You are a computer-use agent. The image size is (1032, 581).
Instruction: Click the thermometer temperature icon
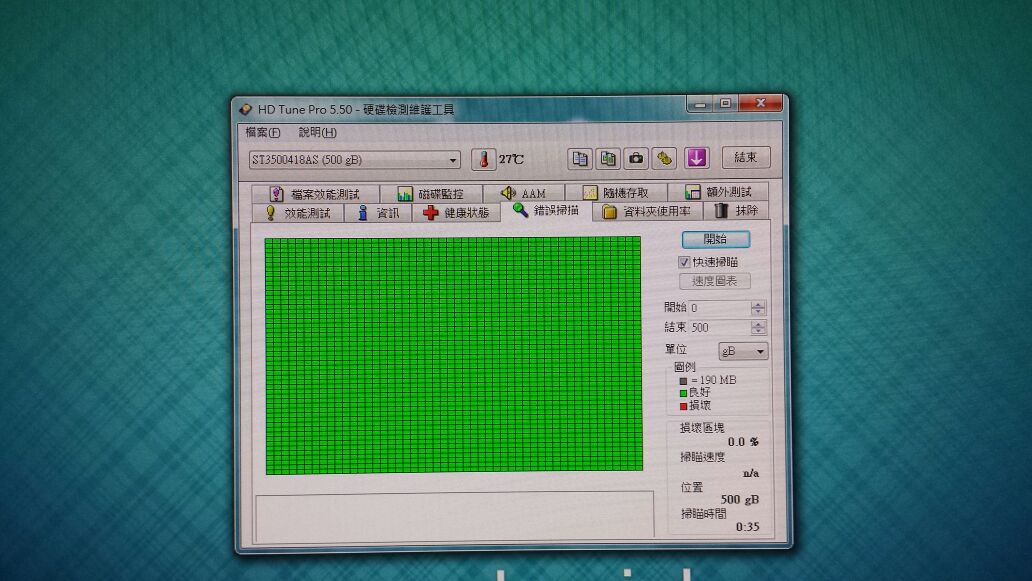coord(484,159)
